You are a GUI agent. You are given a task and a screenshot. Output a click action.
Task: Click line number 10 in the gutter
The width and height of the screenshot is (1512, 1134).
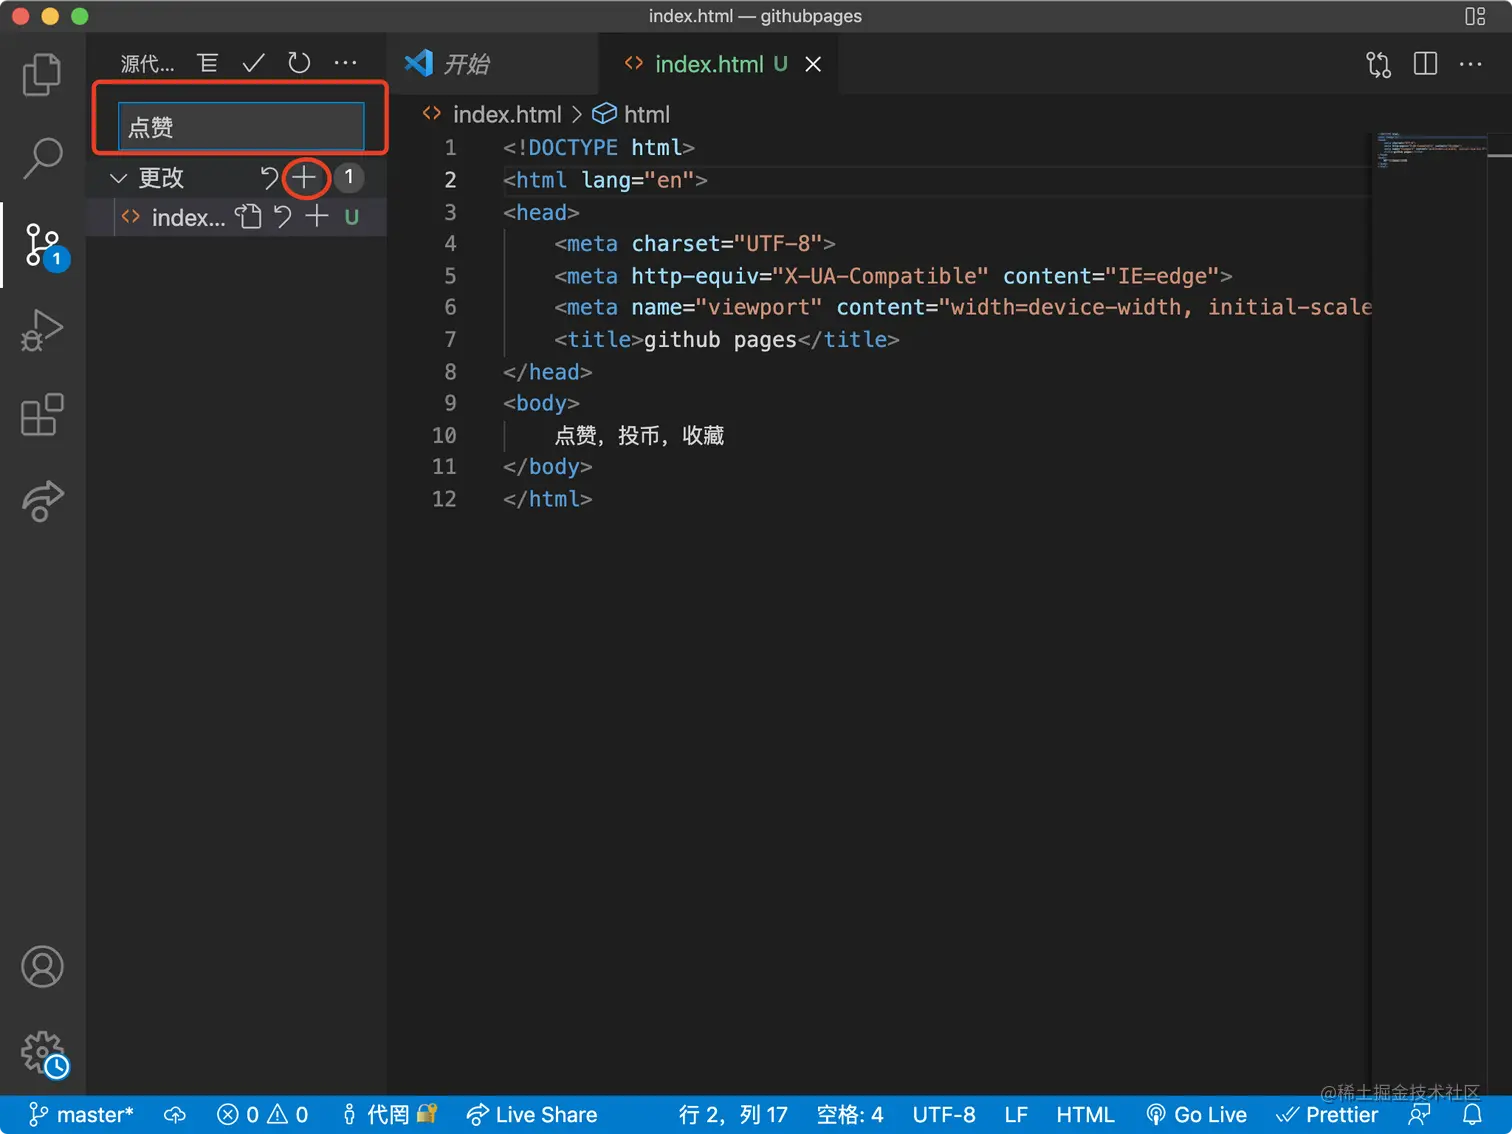[x=444, y=435]
